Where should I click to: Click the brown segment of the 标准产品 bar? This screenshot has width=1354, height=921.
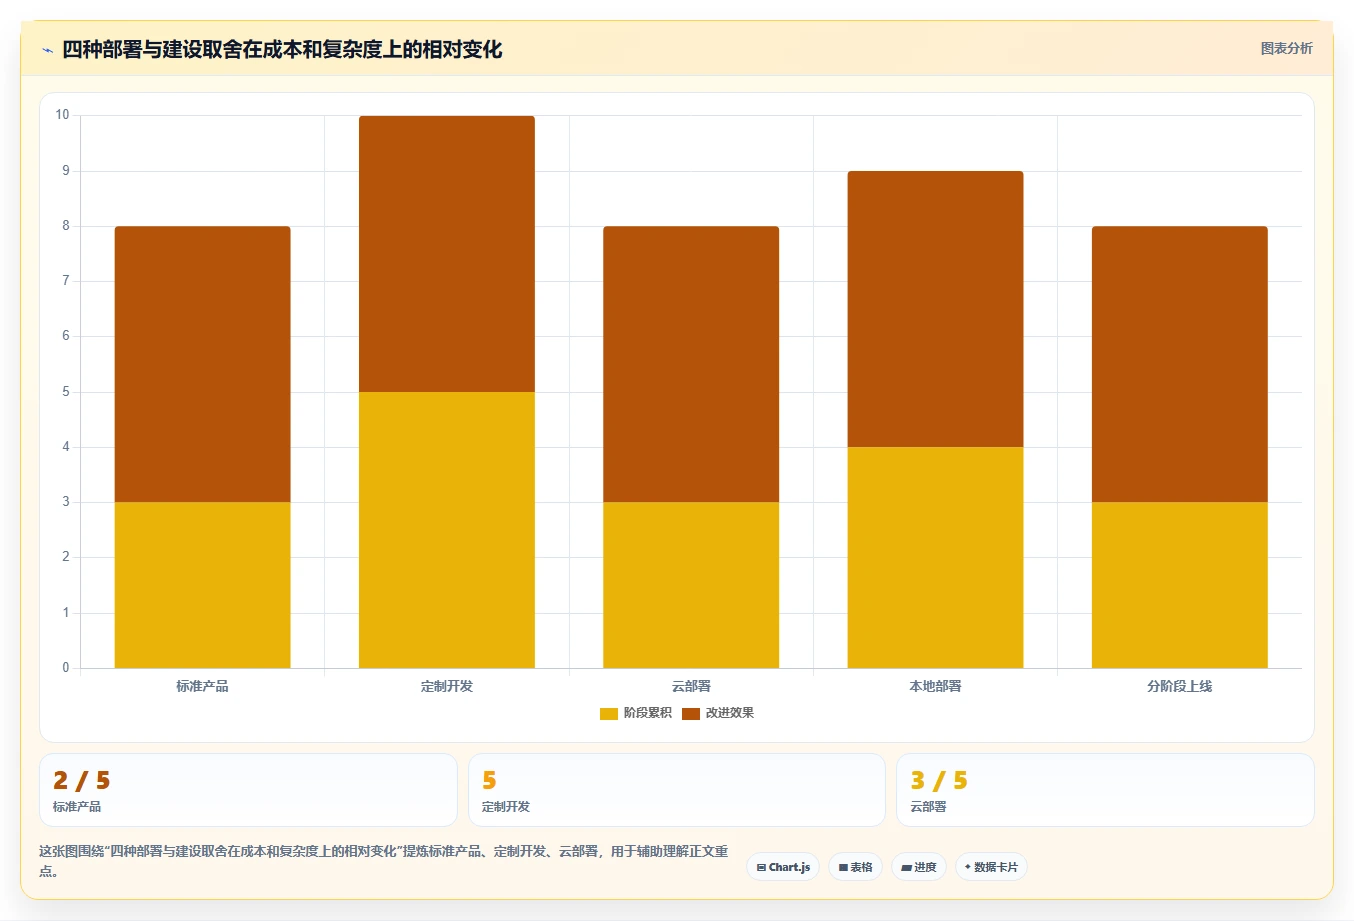(203, 364)
